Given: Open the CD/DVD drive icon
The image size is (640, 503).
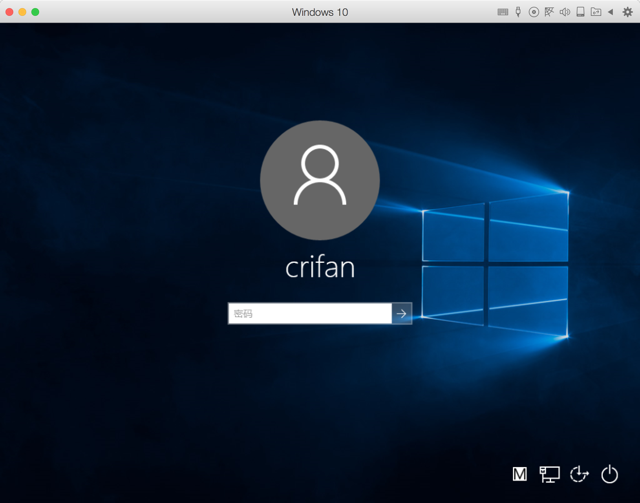Looking at the screenshot, I should 534,12.
